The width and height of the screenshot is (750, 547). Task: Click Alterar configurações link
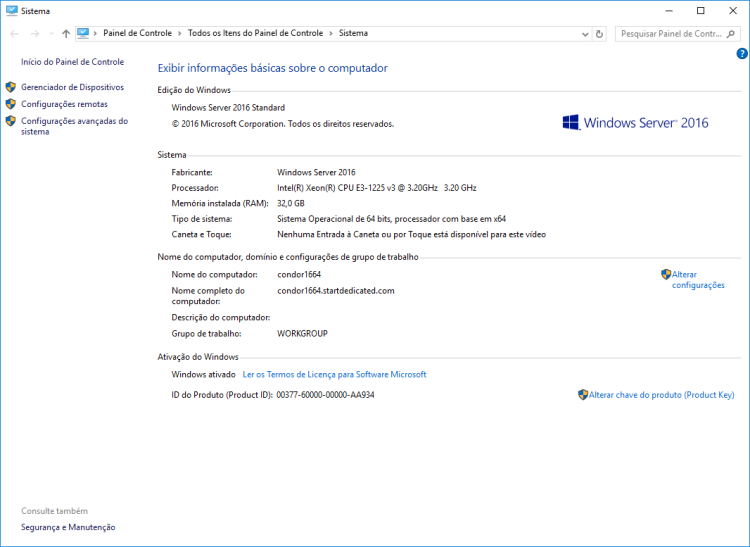698,280
